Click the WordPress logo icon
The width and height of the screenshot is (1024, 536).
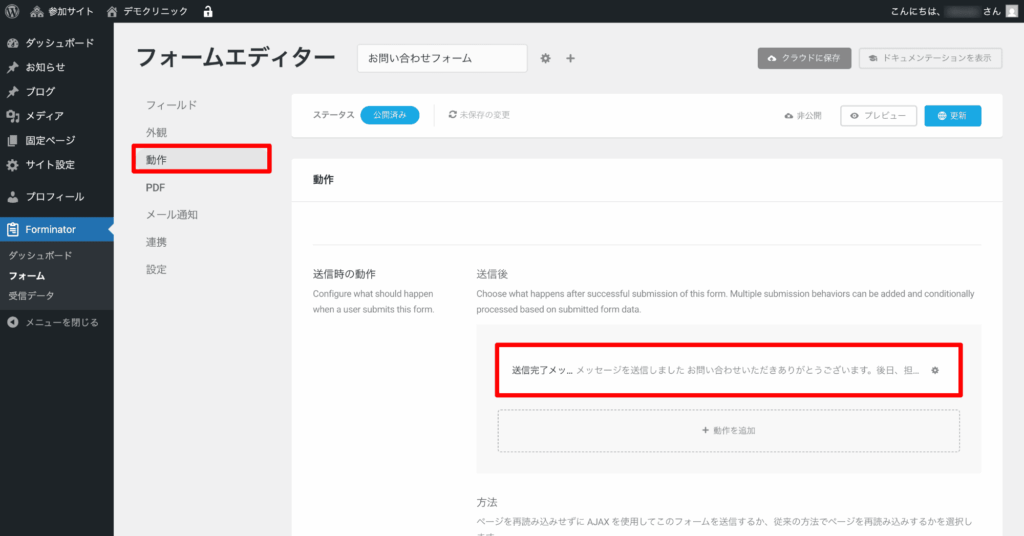pyautogui.click(x=12, y=11)
